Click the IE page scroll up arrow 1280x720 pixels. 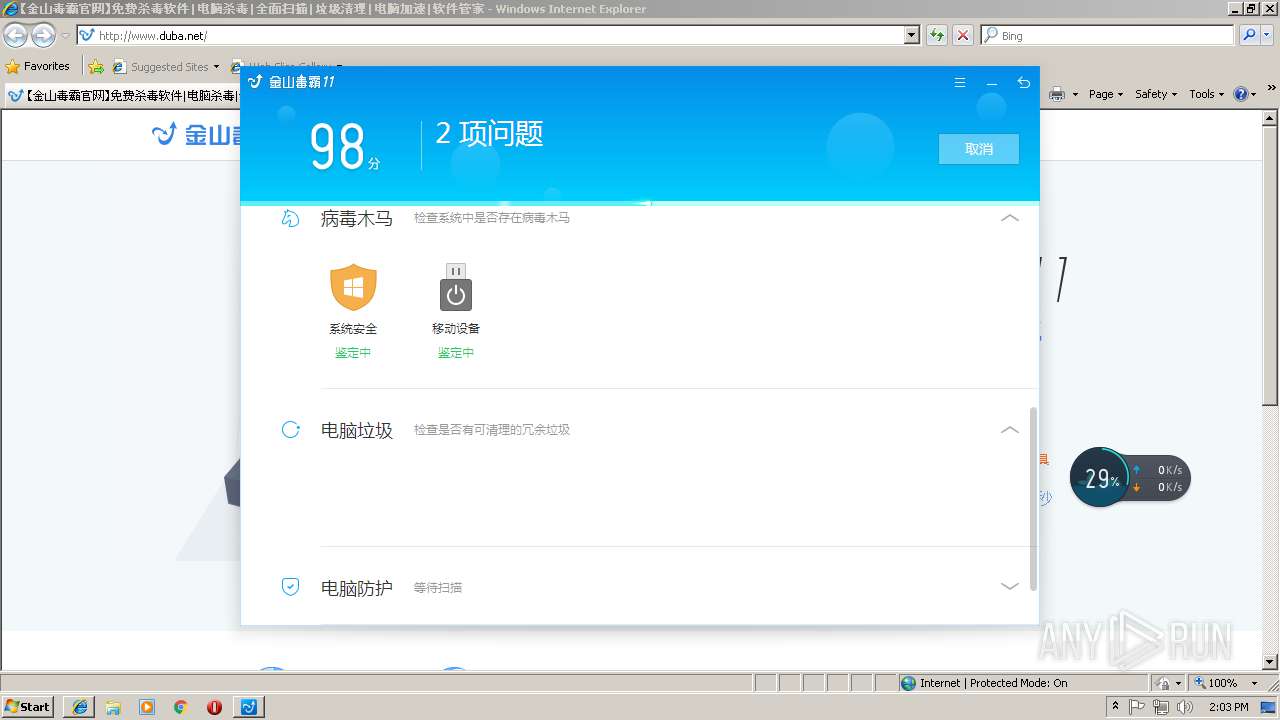(x=1271, y=118)
